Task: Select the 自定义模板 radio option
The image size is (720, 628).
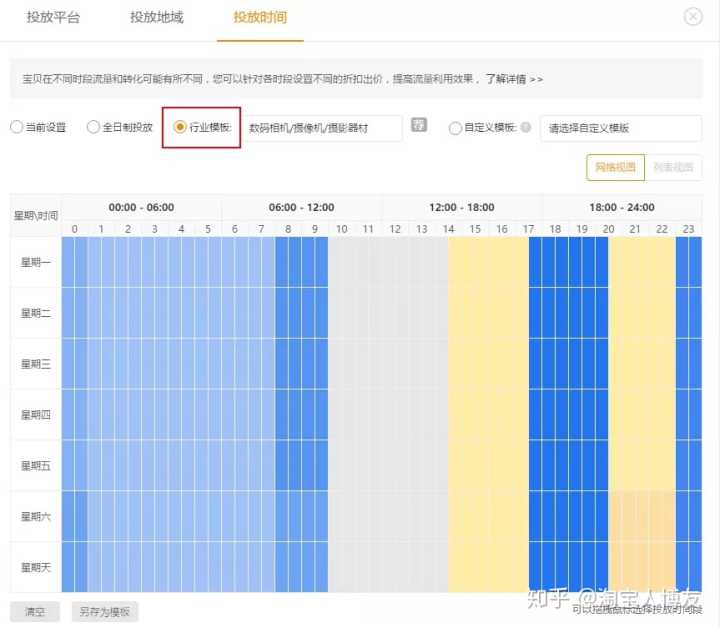Action: click(x=456, y=128)
